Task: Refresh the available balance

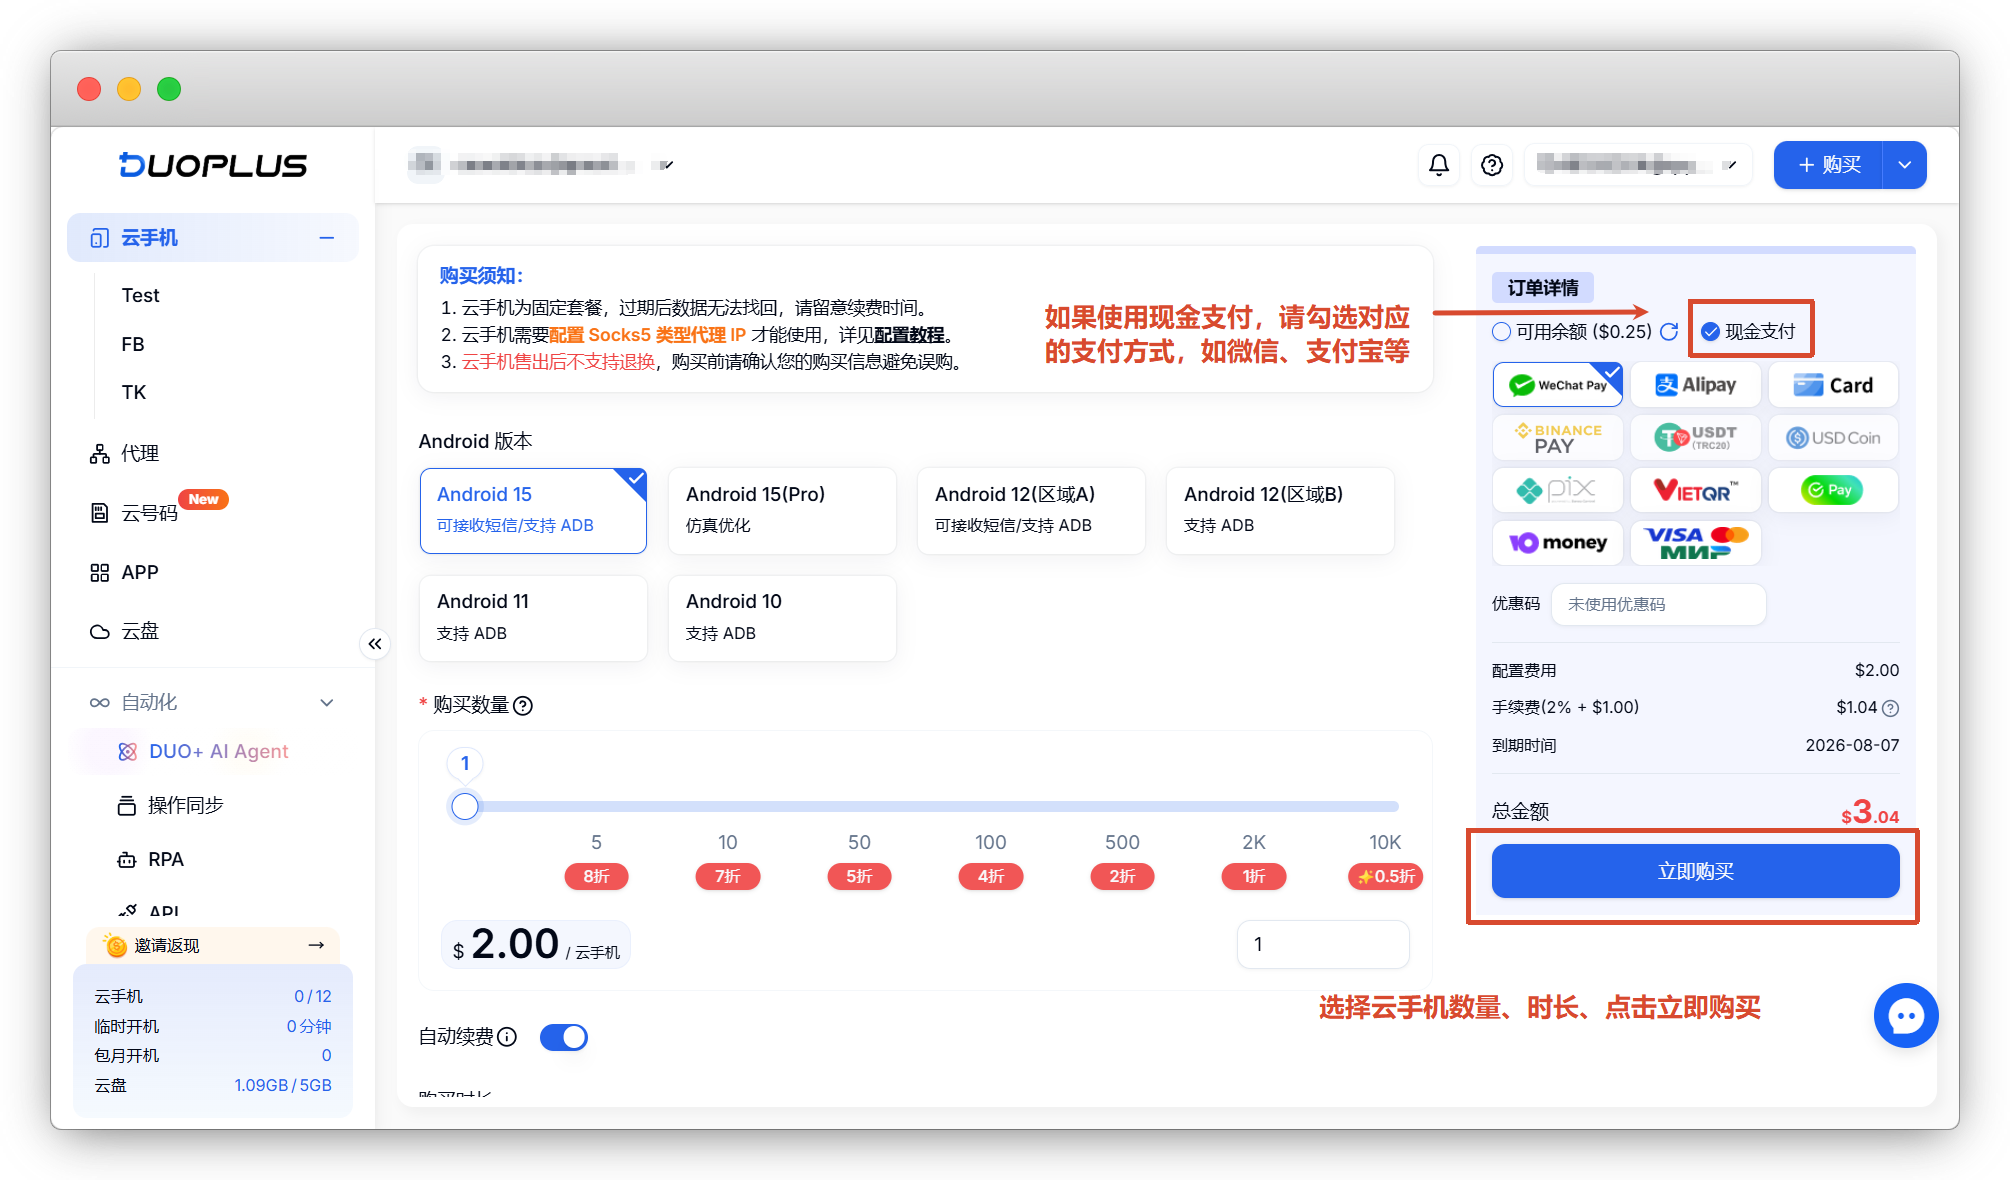Action: click(x=1669, y=331)
